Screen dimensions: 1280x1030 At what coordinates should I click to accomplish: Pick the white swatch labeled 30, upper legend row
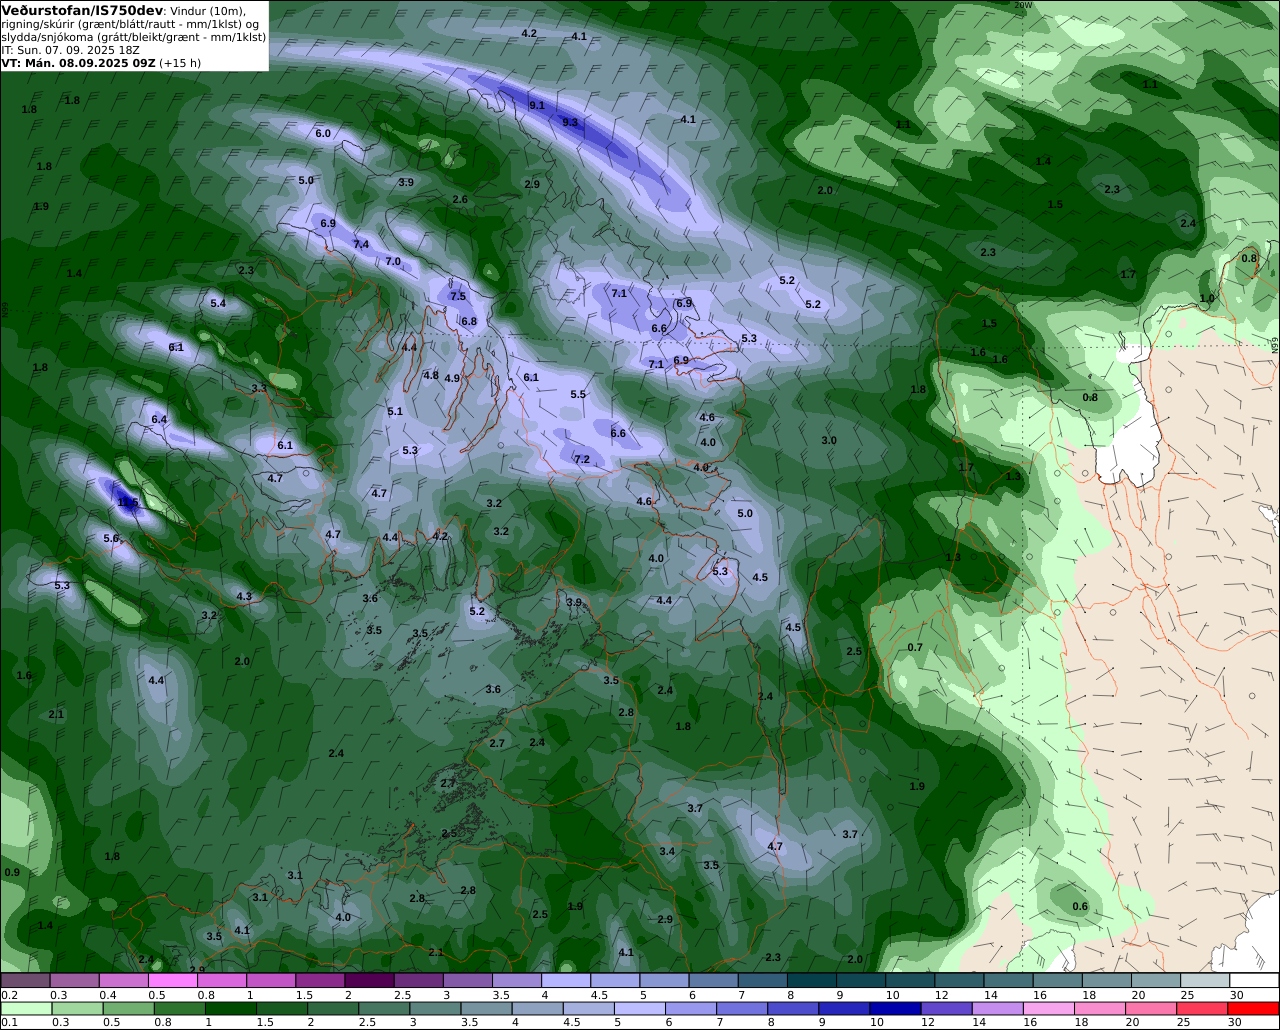coord(1254,981)
